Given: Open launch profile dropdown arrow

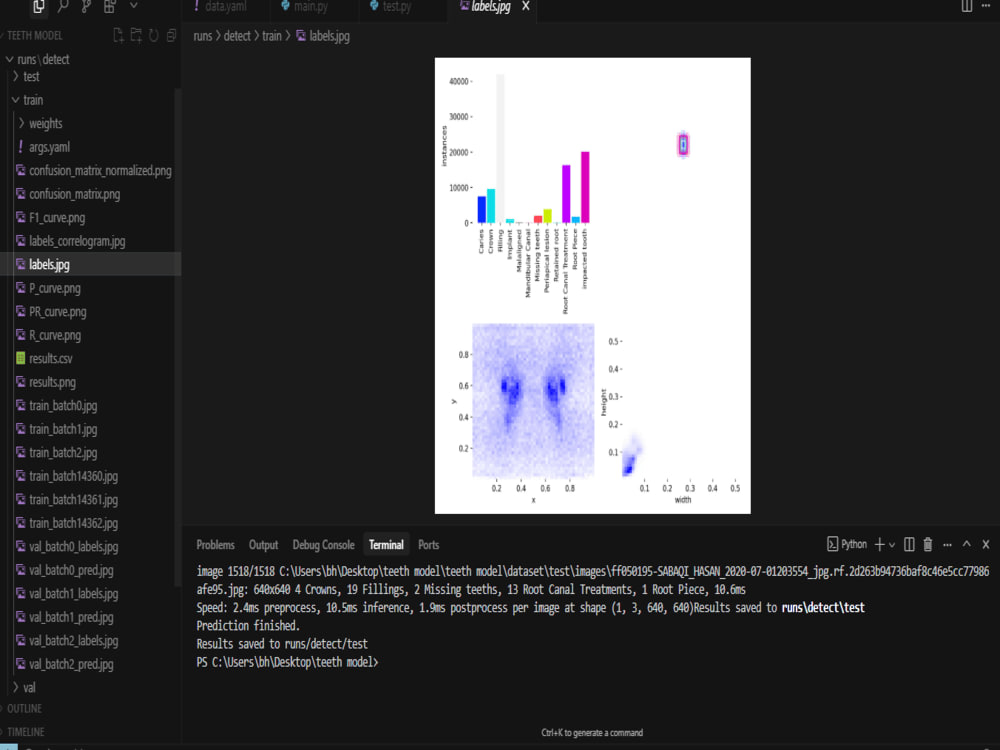Looking at the screenshot, I should (x=892, y=545).
